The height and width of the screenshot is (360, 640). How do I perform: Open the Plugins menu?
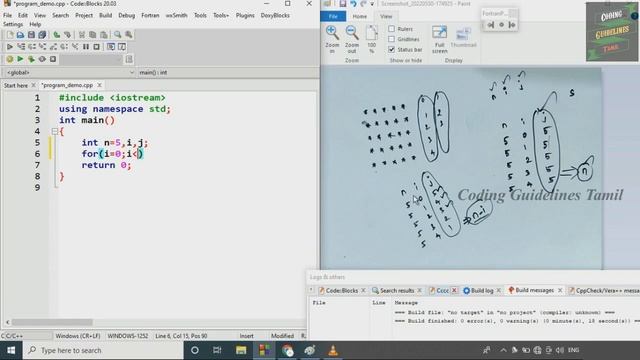pyautogui.click(x=245, y=16)
